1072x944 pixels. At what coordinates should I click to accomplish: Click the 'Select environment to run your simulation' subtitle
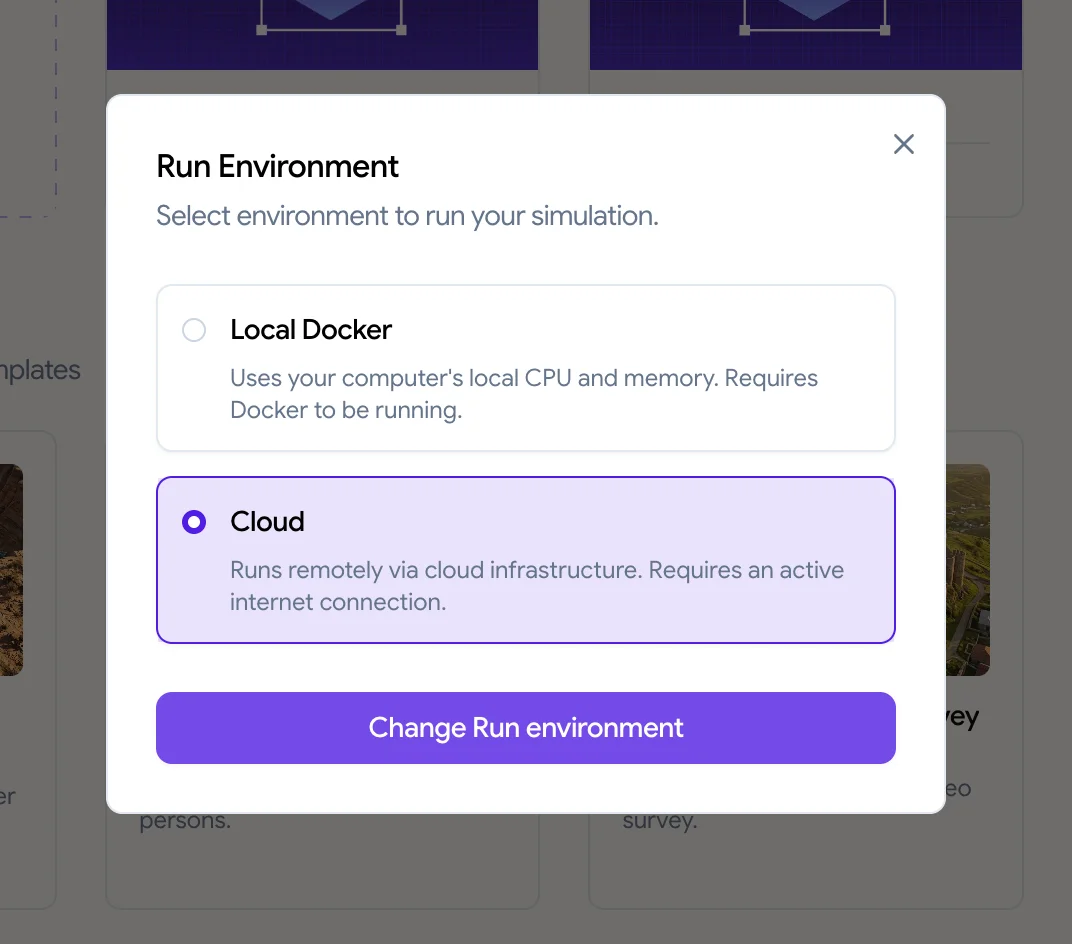click(407, 216)
